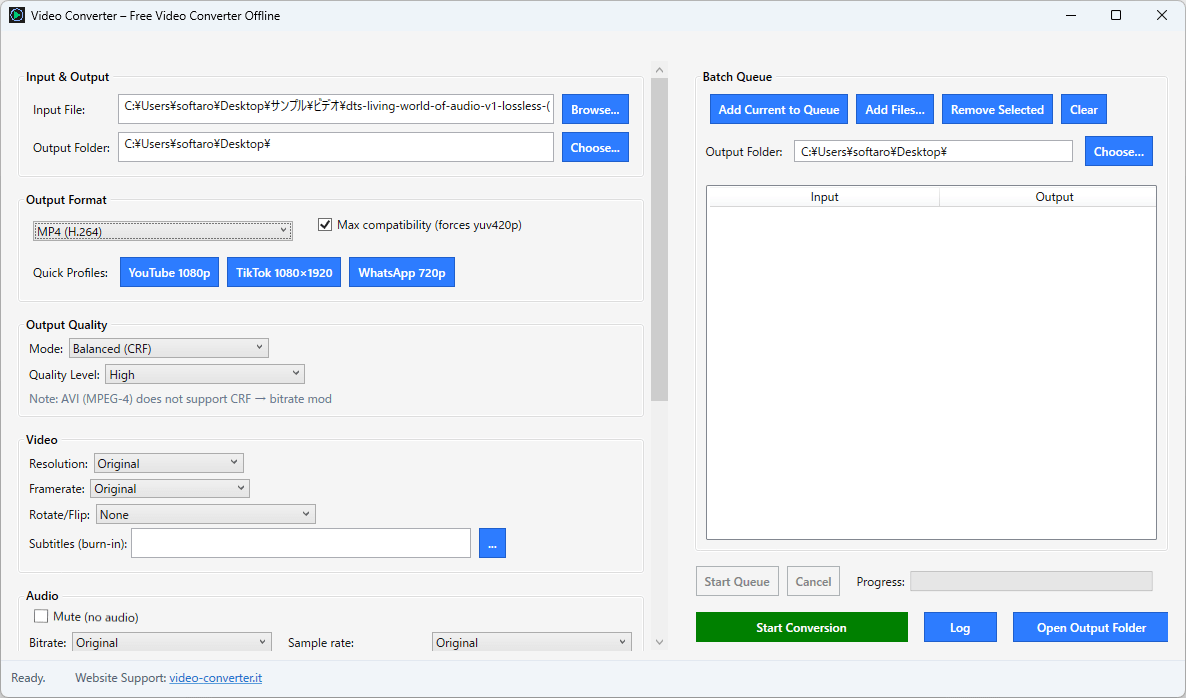Screen dimensions: 1186x698
Task: Open the Resolution dropdown
Action: (168, 463)
